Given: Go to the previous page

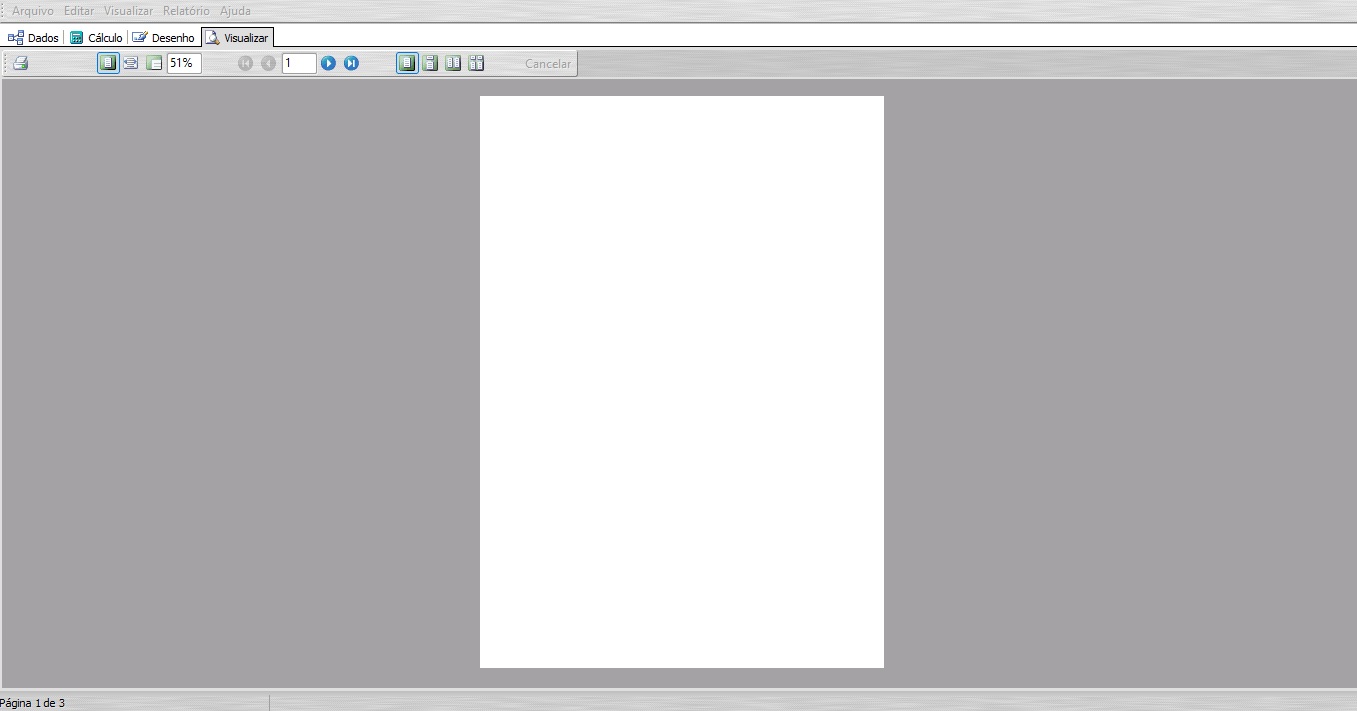Looking at the screenshot, I should point(268,63).
